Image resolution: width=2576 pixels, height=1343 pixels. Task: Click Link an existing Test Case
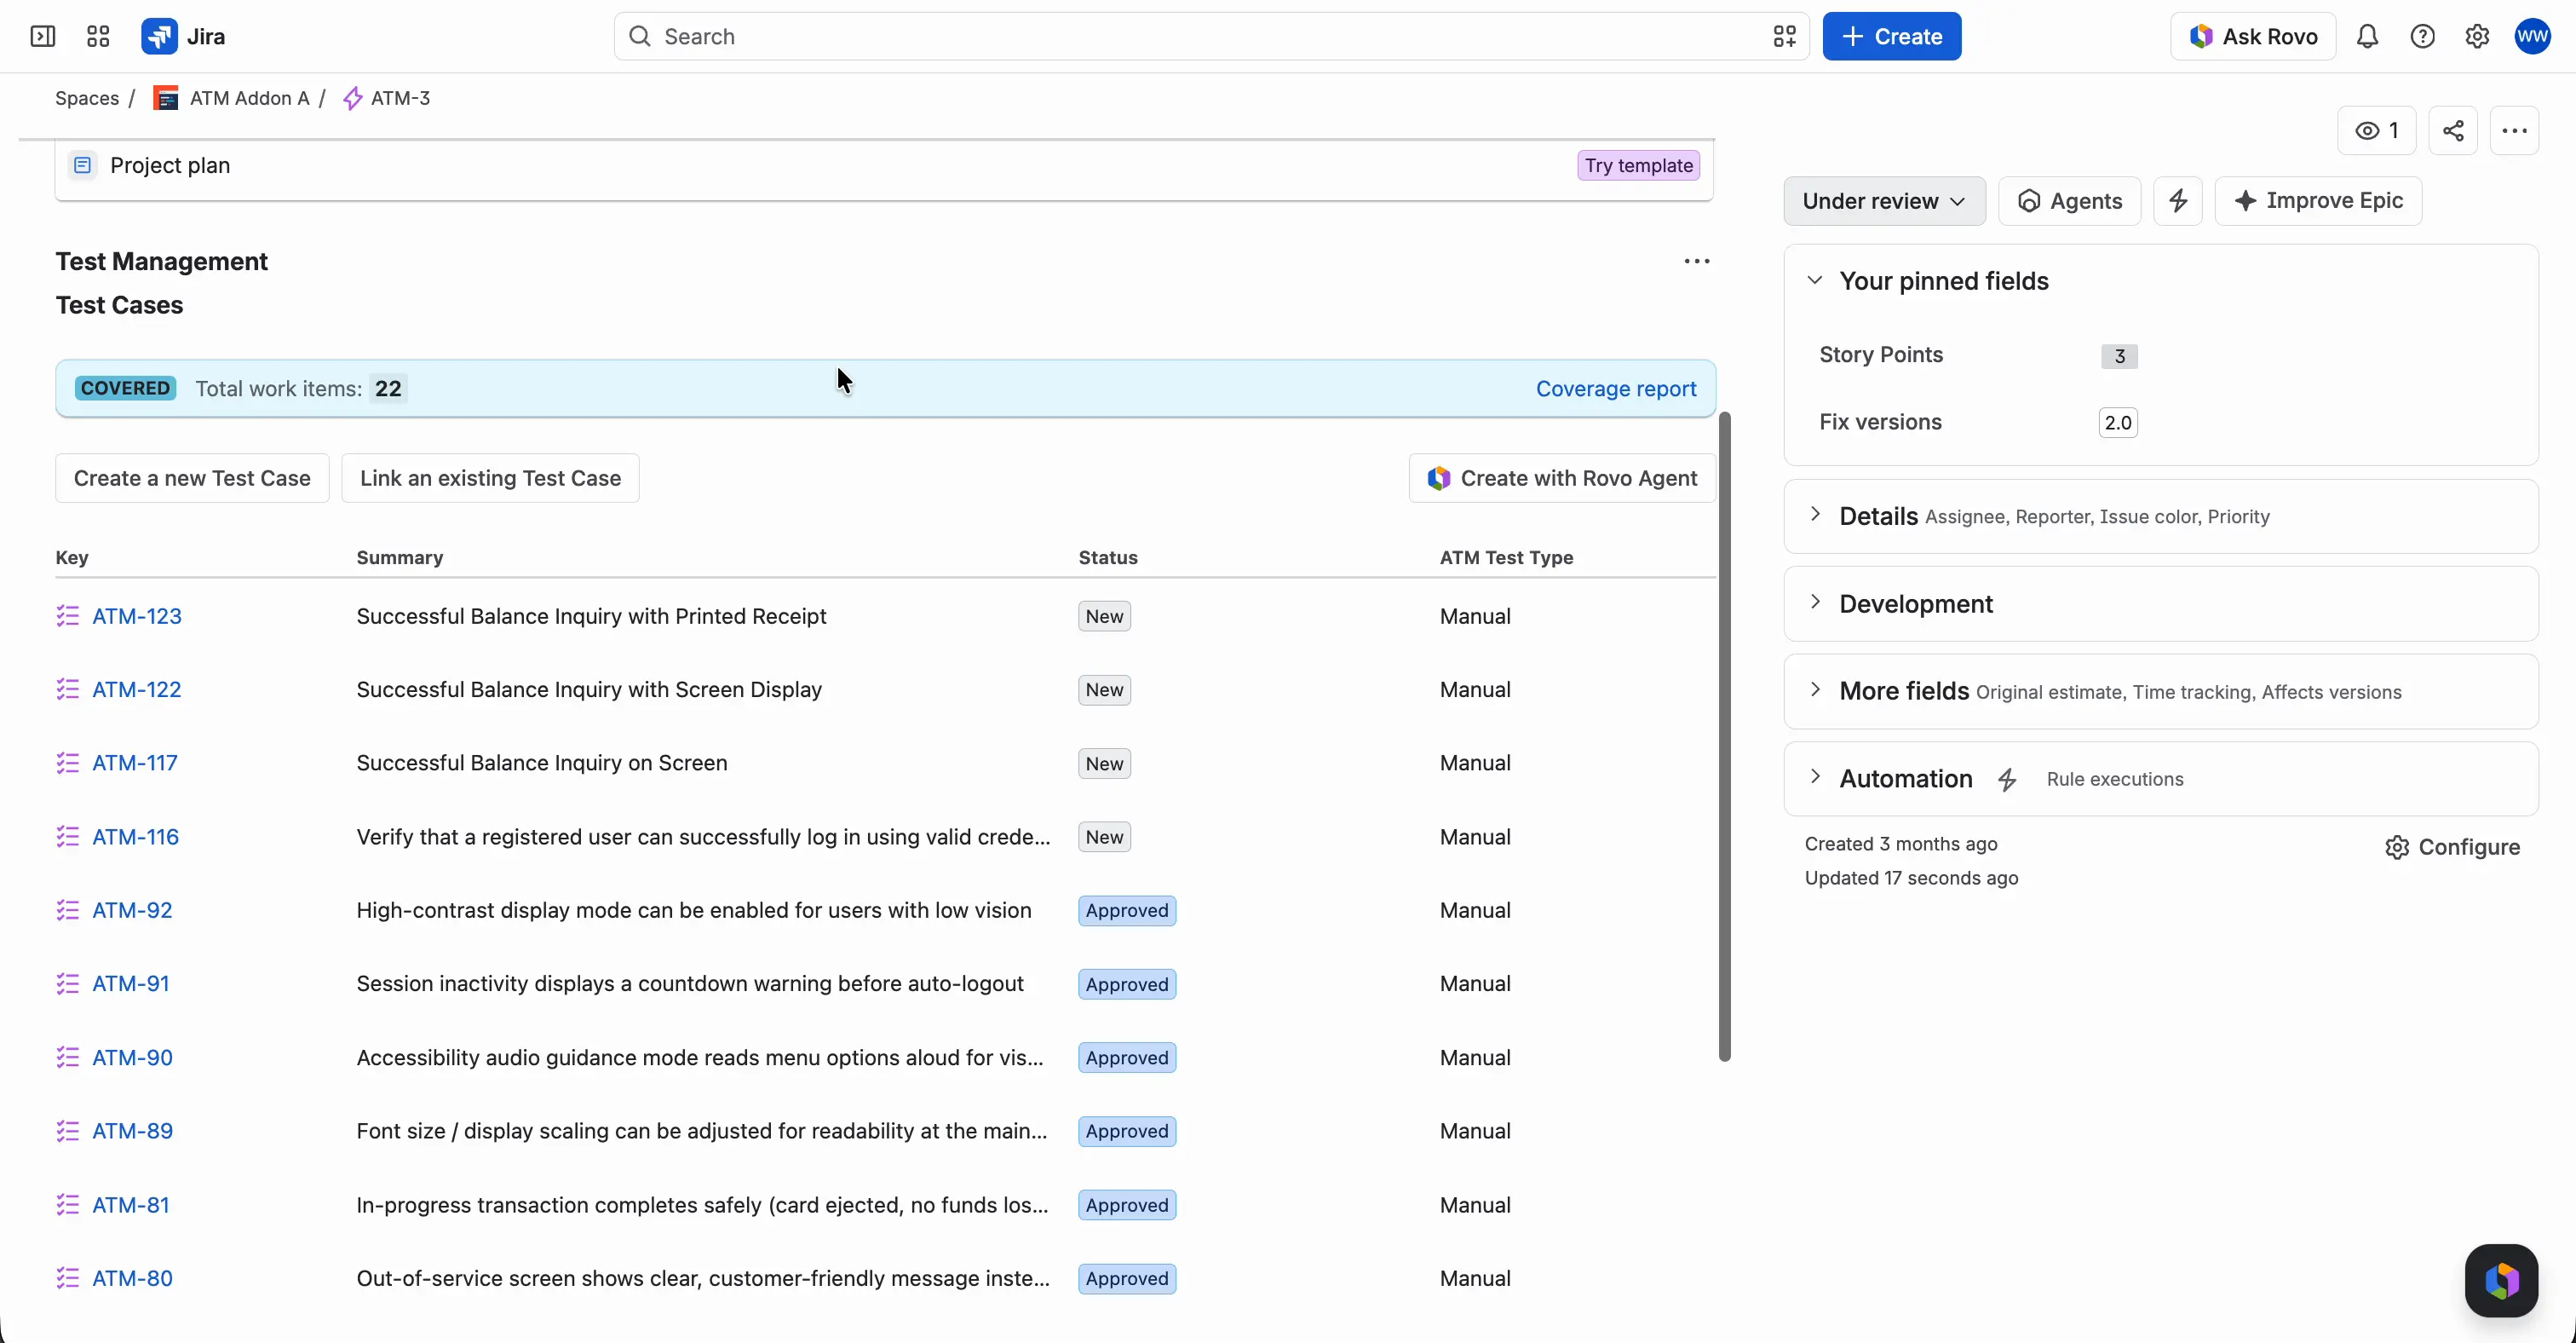490,478
